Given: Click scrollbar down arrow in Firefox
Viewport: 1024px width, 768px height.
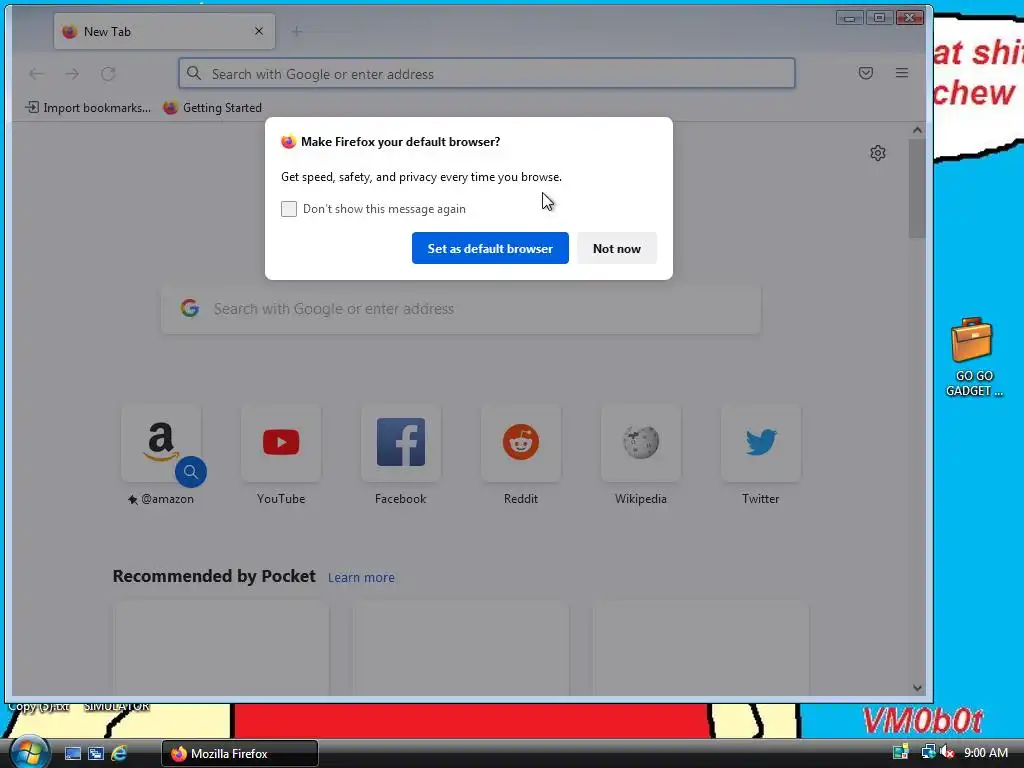Looking at the screenshot, I should tap(917, 688).
